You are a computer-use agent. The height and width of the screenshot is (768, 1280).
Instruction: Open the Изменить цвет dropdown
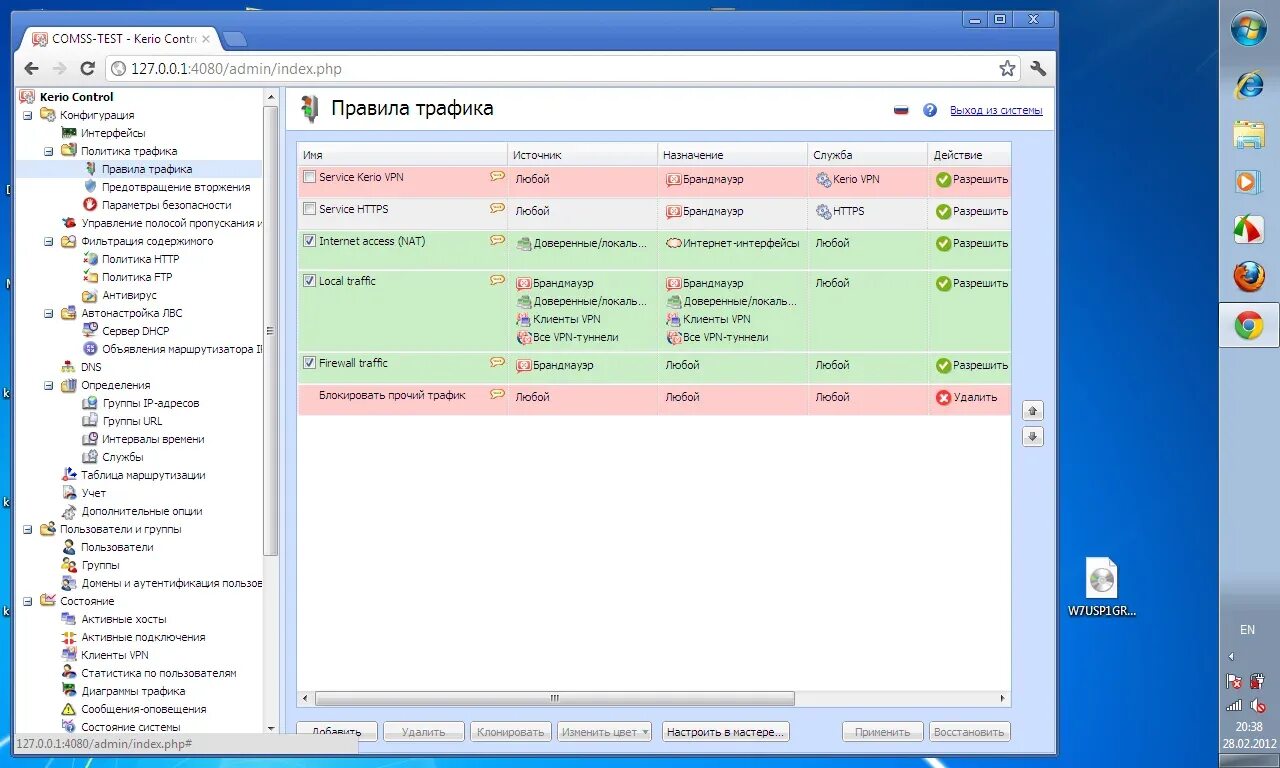[604, 732]
